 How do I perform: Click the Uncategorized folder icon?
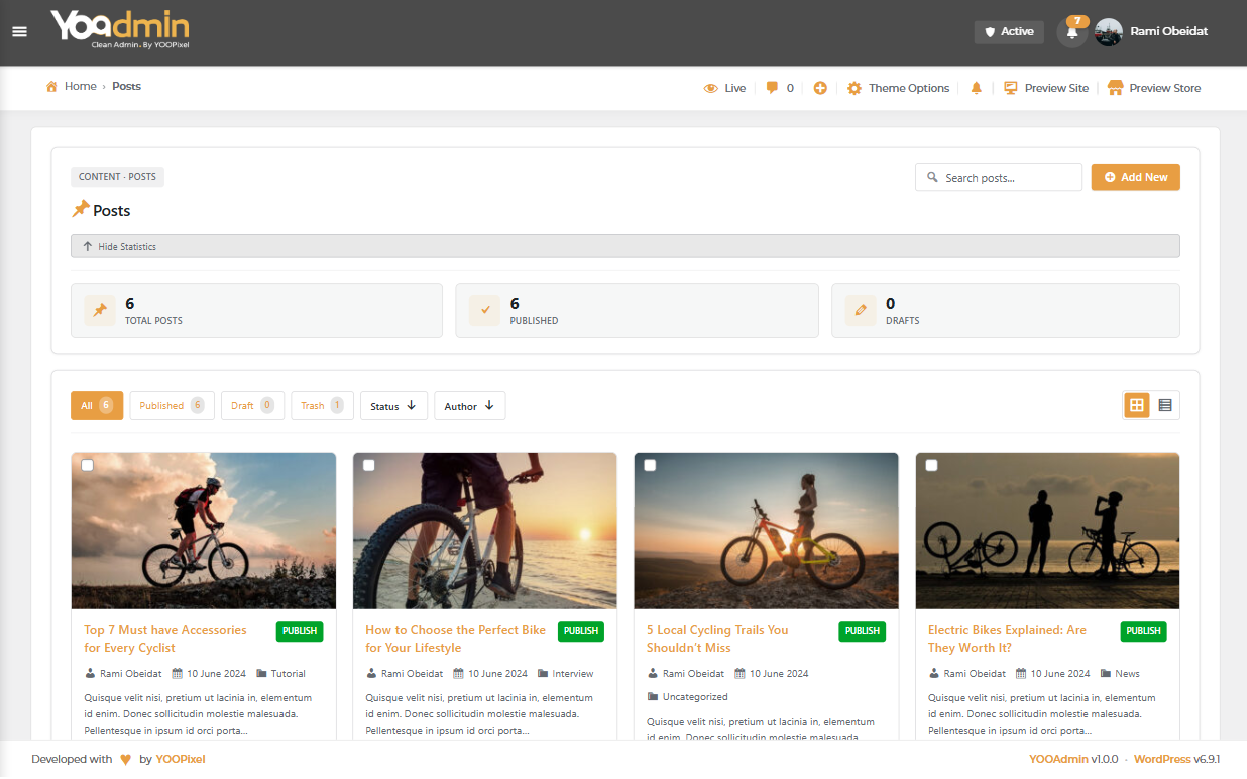pos(653,697)
